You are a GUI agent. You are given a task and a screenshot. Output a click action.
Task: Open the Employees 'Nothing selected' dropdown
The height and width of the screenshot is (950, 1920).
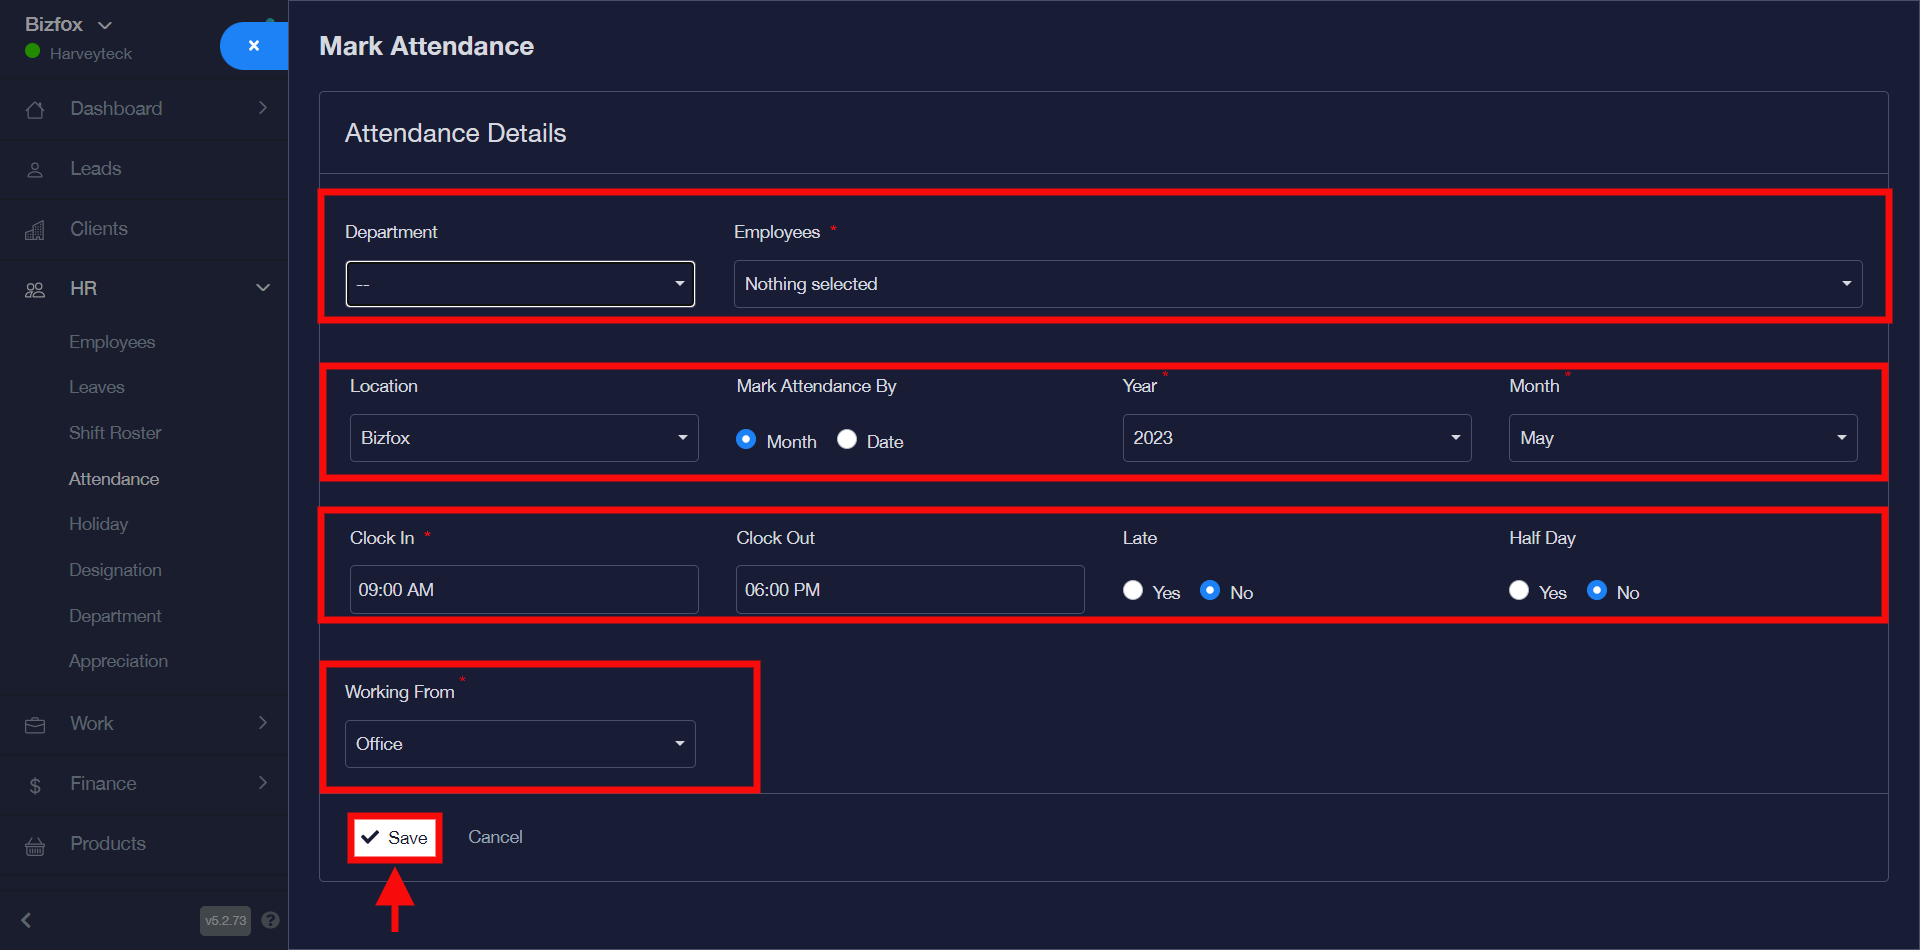tap(1297, 284)
